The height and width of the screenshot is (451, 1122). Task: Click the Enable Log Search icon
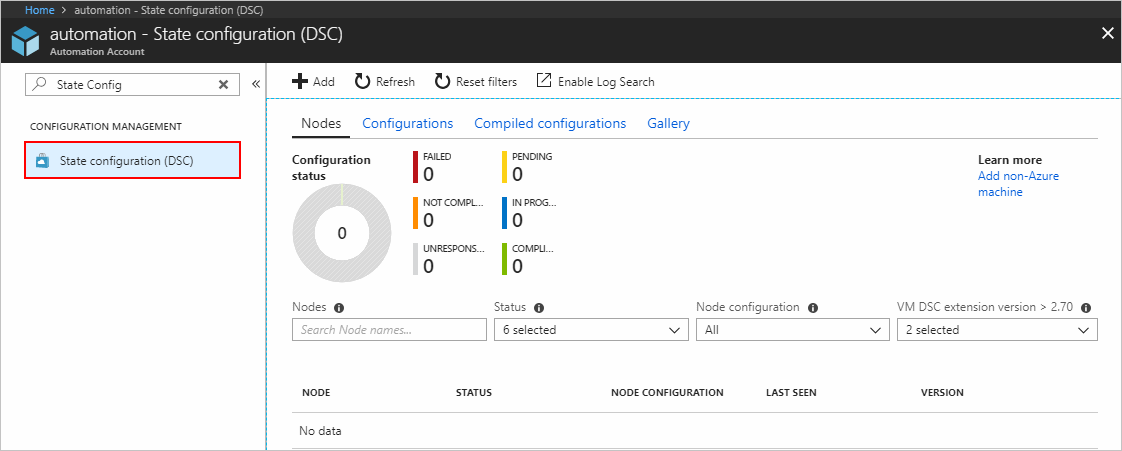click(544, 81)
